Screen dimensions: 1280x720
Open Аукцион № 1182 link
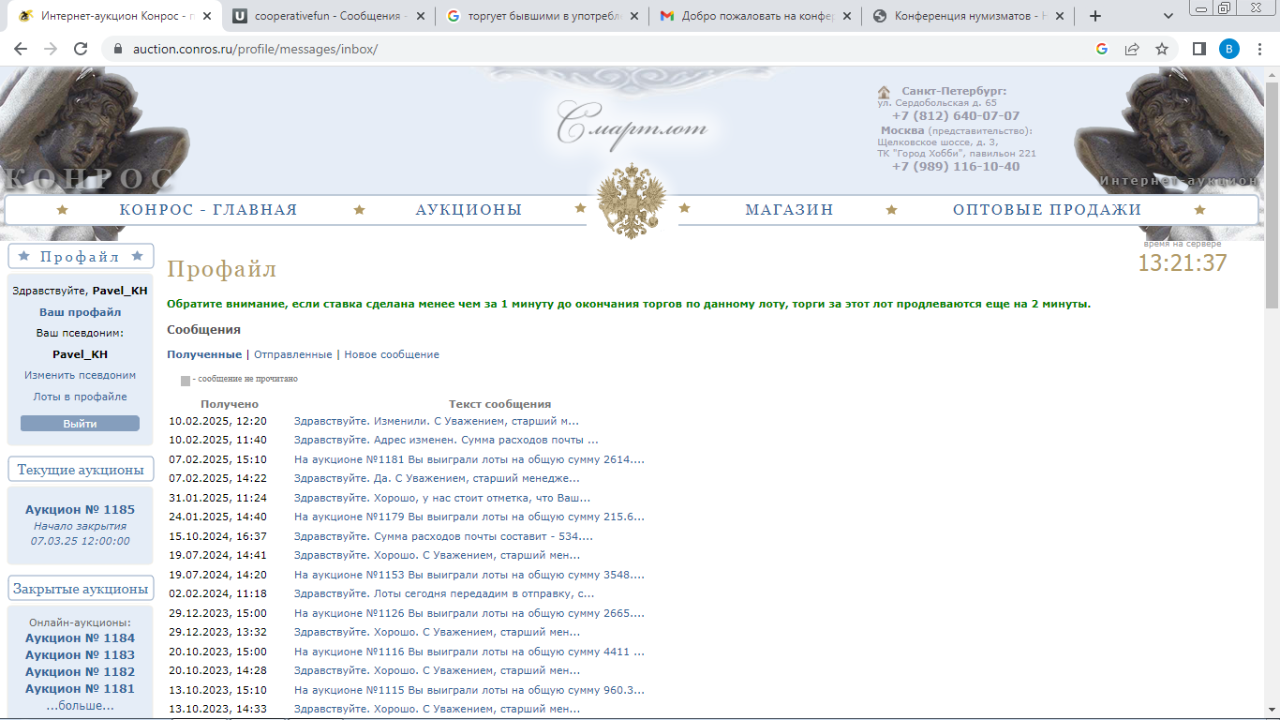(x=80, y=672)
